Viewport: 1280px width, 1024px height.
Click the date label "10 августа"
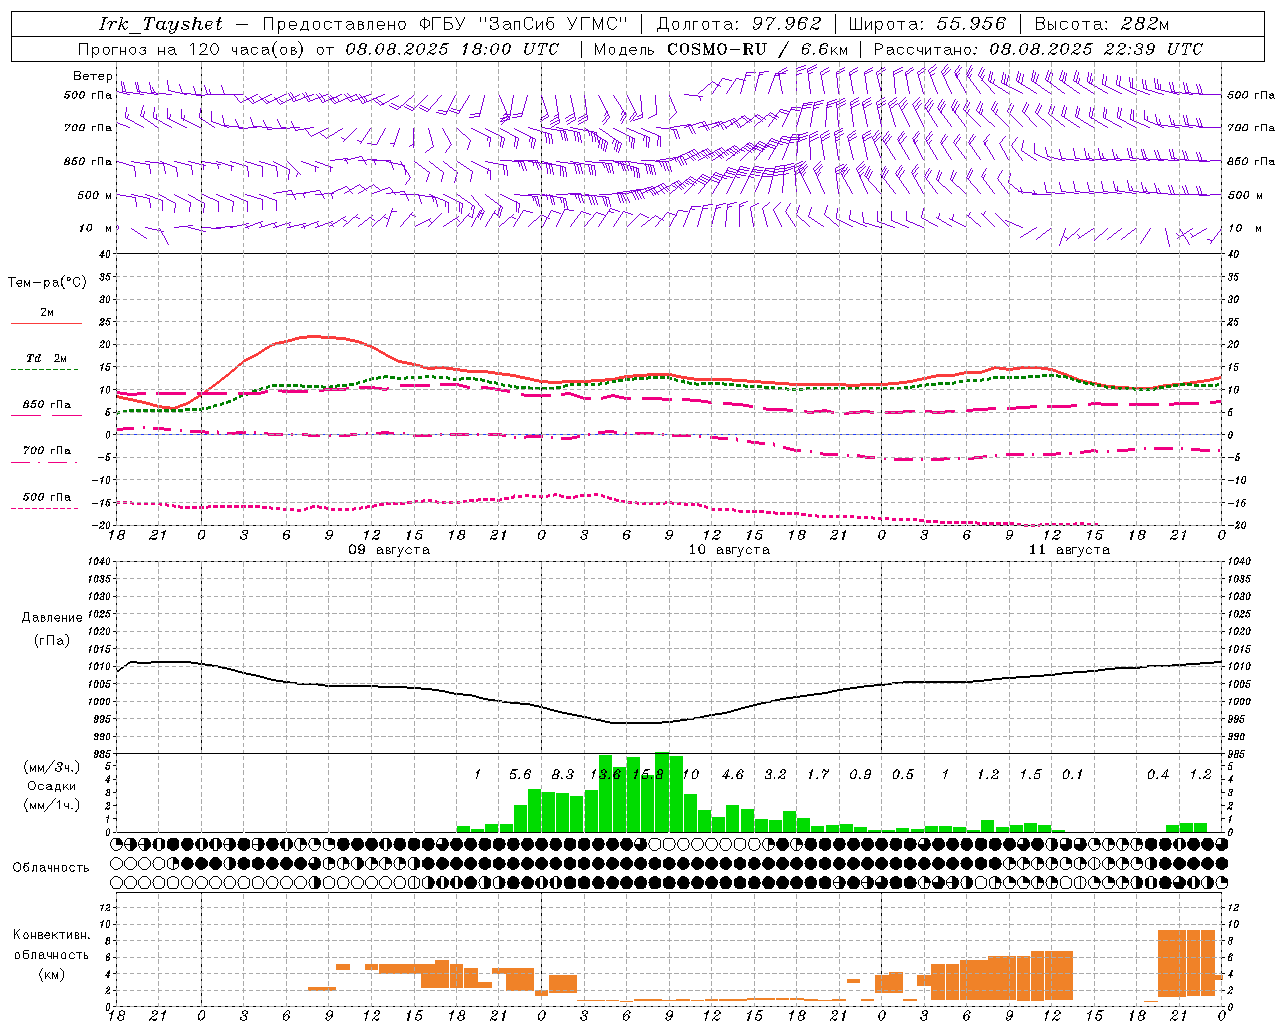[729, 550]
